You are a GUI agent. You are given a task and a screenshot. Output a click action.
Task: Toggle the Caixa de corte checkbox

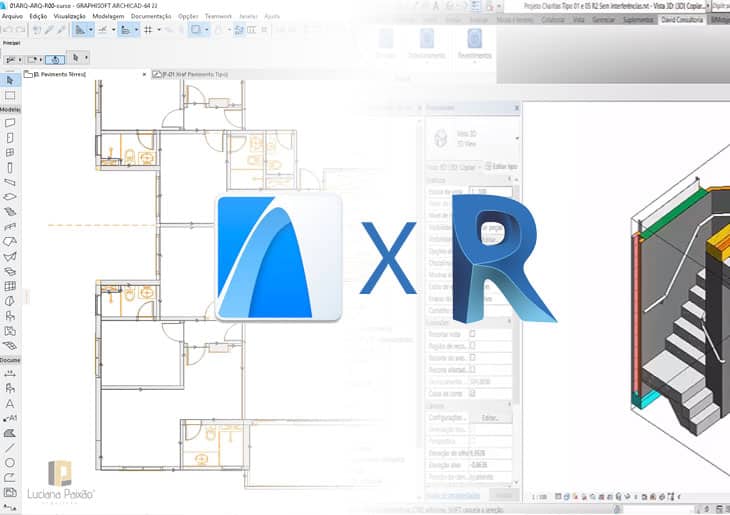pos(472,393)
